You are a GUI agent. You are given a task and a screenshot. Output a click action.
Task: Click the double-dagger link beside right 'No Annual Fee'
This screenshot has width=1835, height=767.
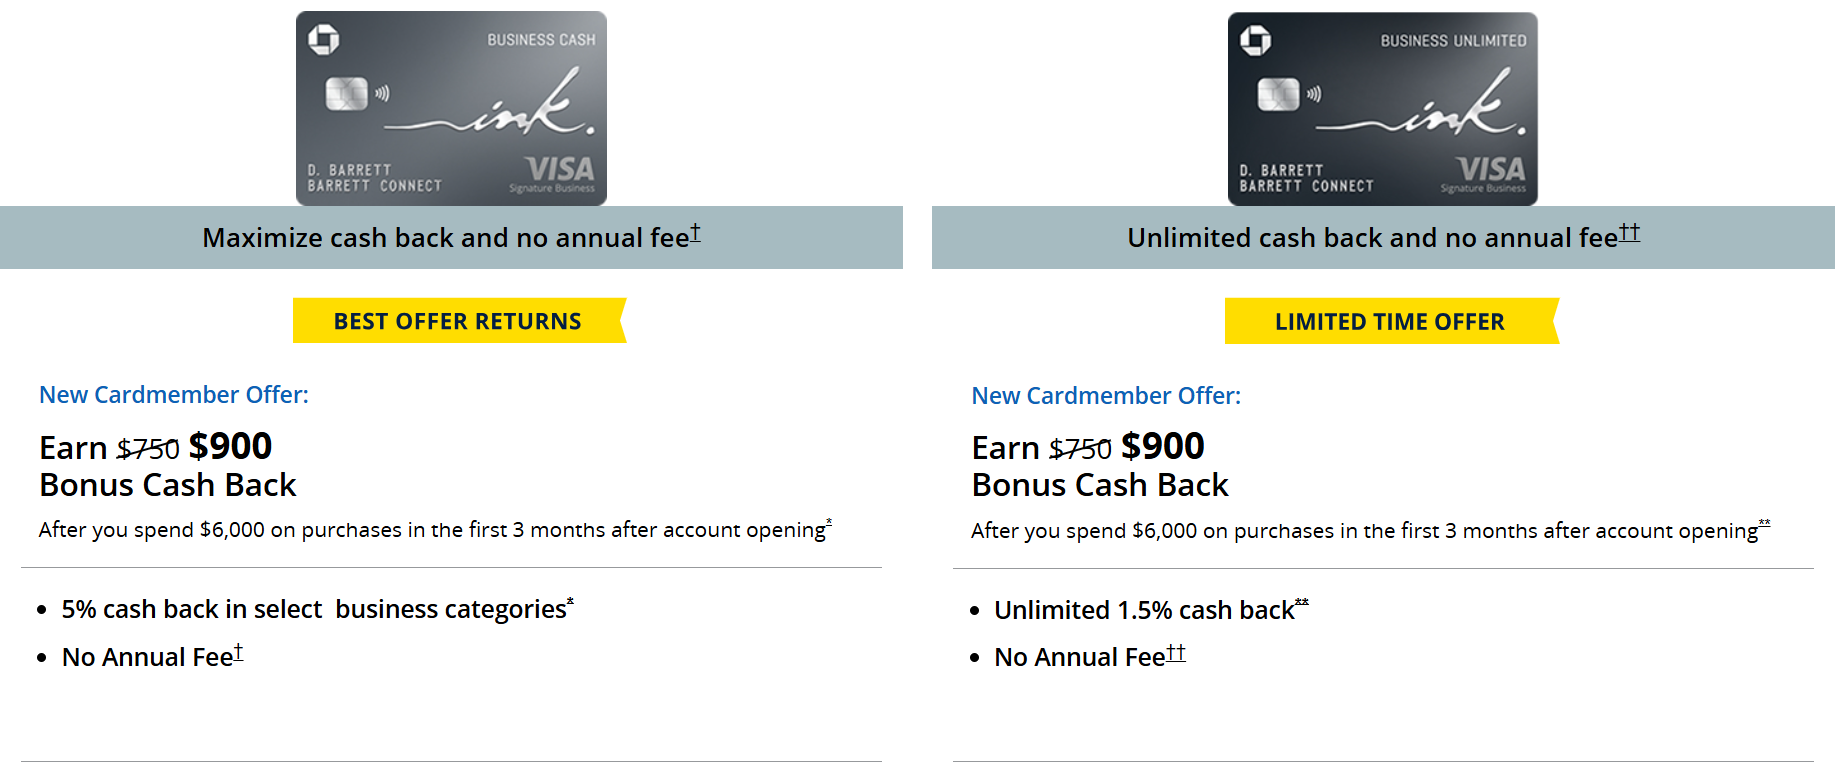[1176, 653]
